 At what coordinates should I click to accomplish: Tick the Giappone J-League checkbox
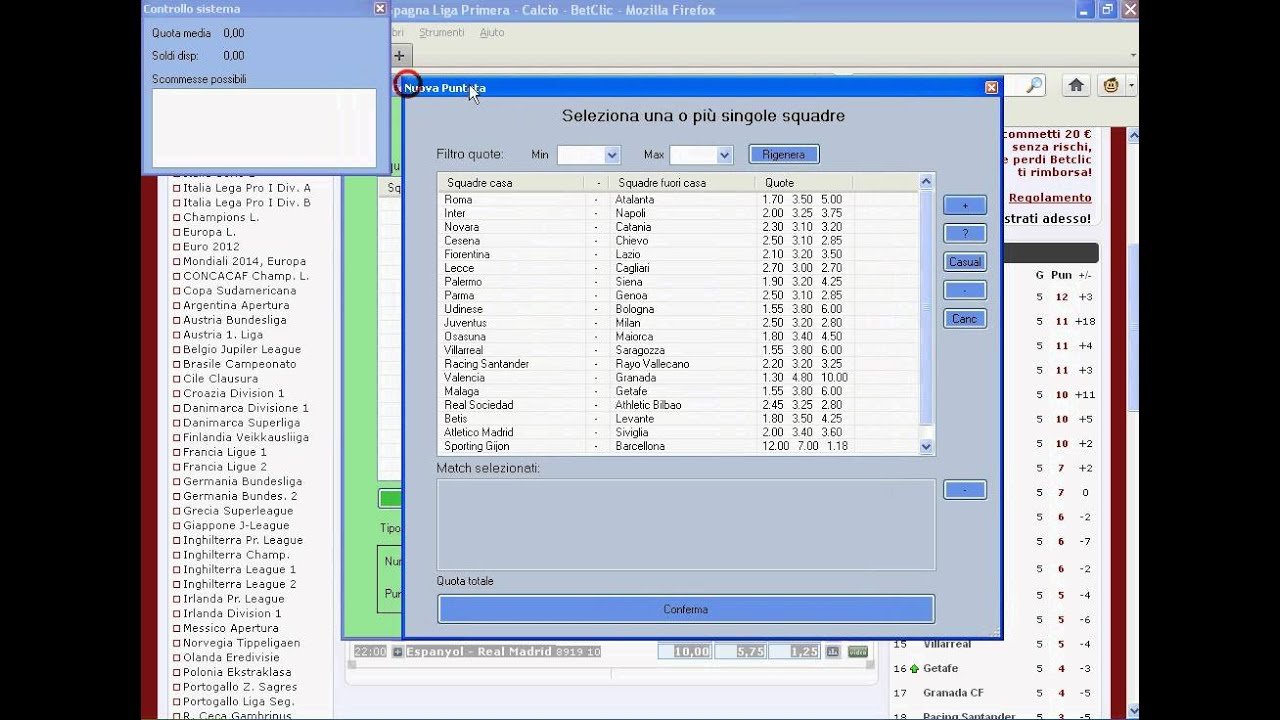coord(177,526)
